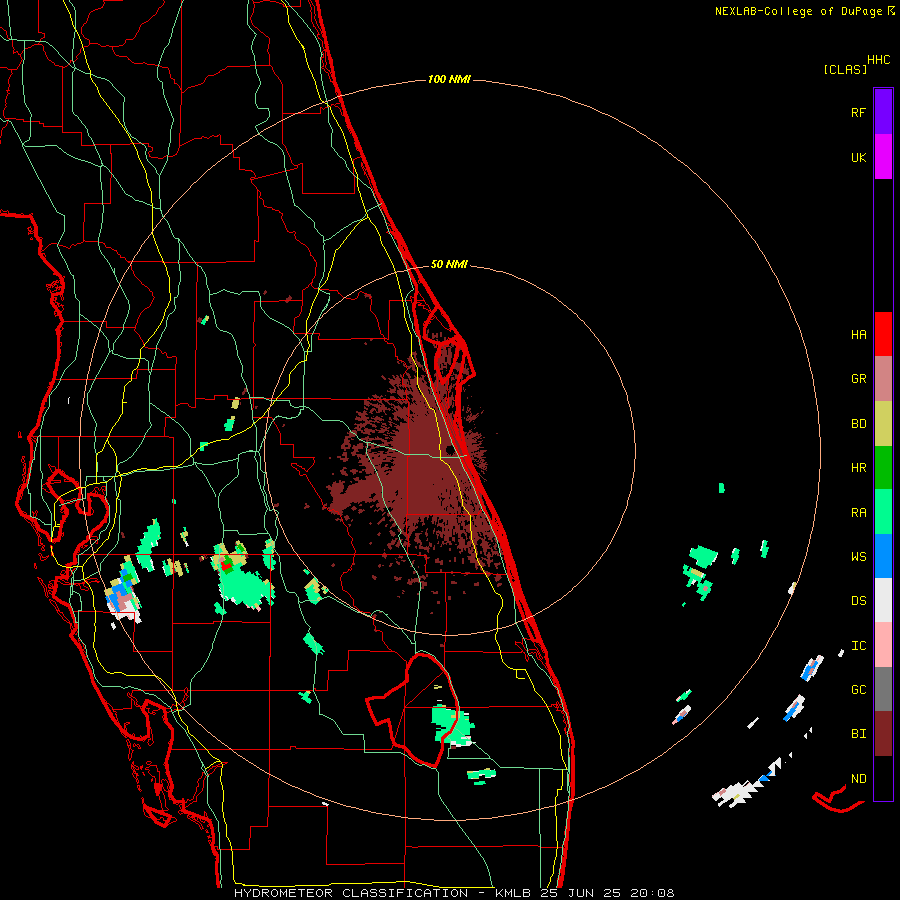This screenshot has height=900, width=900.
Task: Click the [CLAS] units label
Action: coord(845,69)
